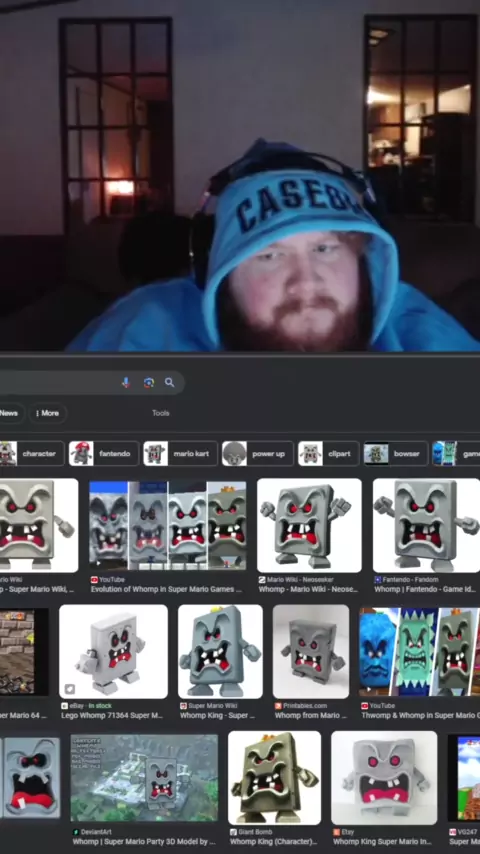Click the Printables.com favicon icon
Image resolution: width=480 pixels, height=854 pixels.
278,706
